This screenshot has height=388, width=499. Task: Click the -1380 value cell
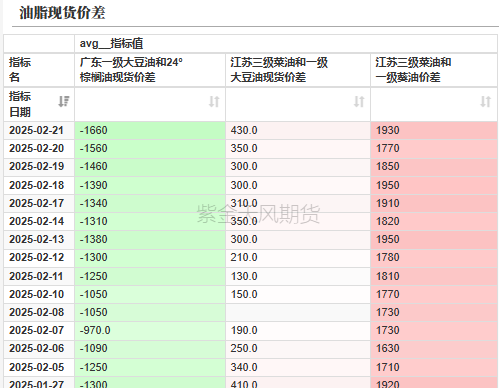(150, 239)
